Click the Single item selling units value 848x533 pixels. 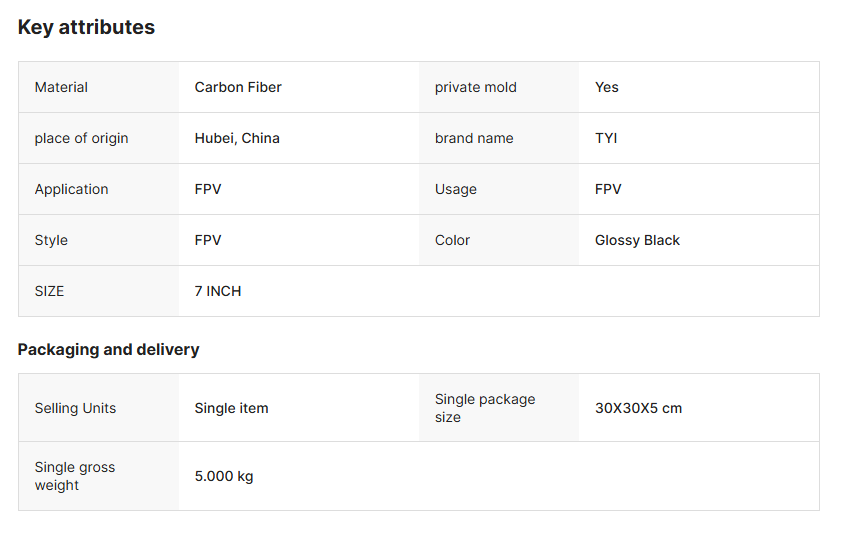tap(231, 408)
